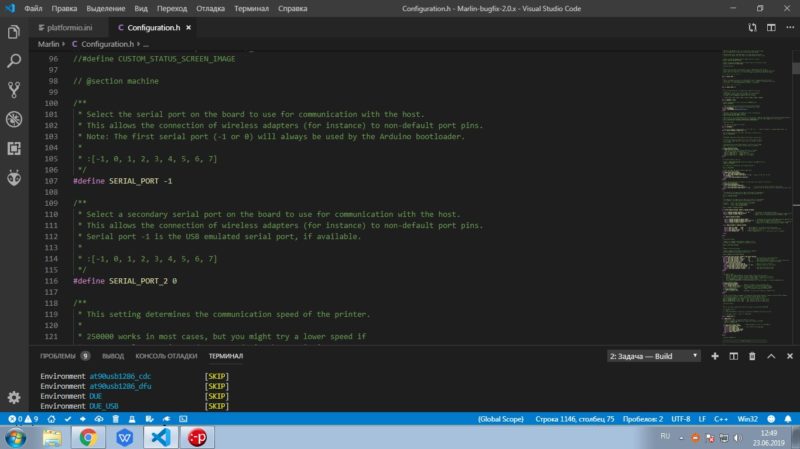Split the editor to the right
The image size is (800, 449).
point(771,28)
